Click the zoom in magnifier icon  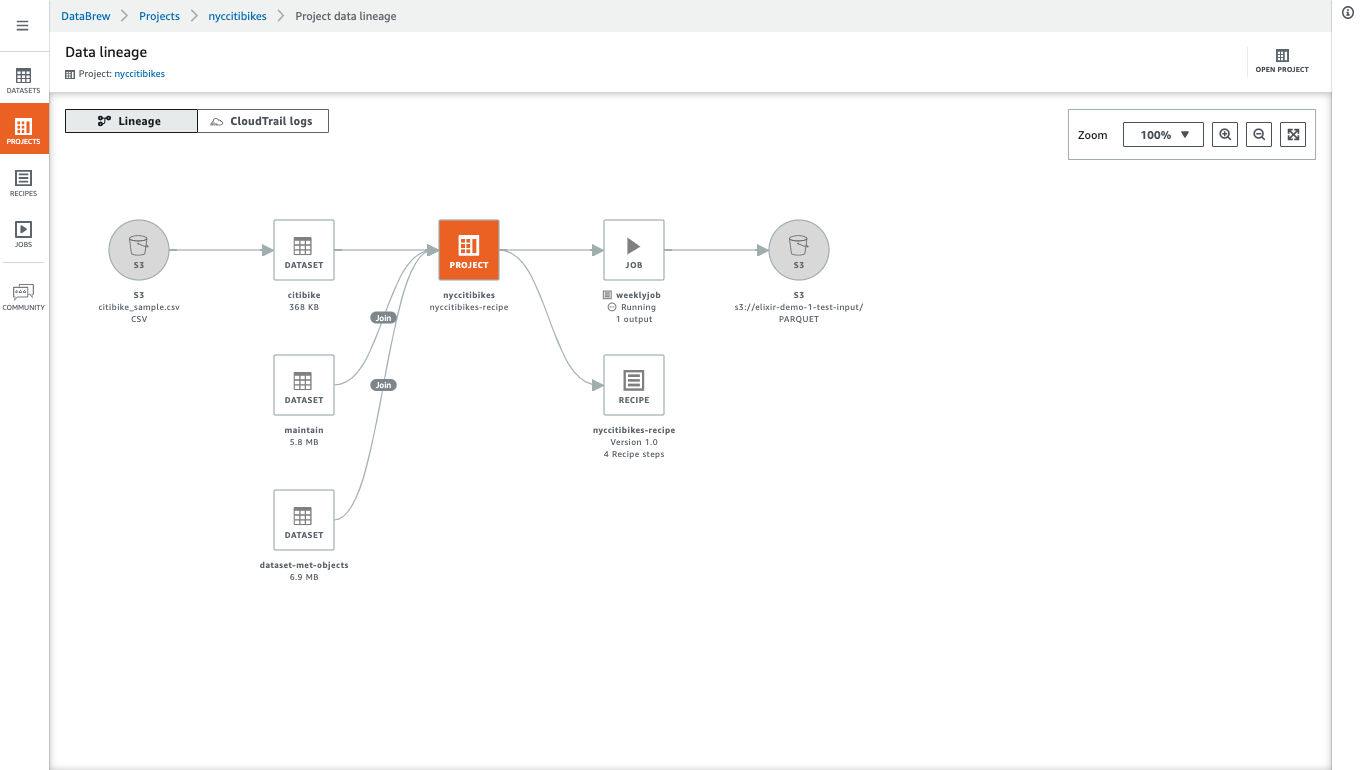tap(1224, 133)
